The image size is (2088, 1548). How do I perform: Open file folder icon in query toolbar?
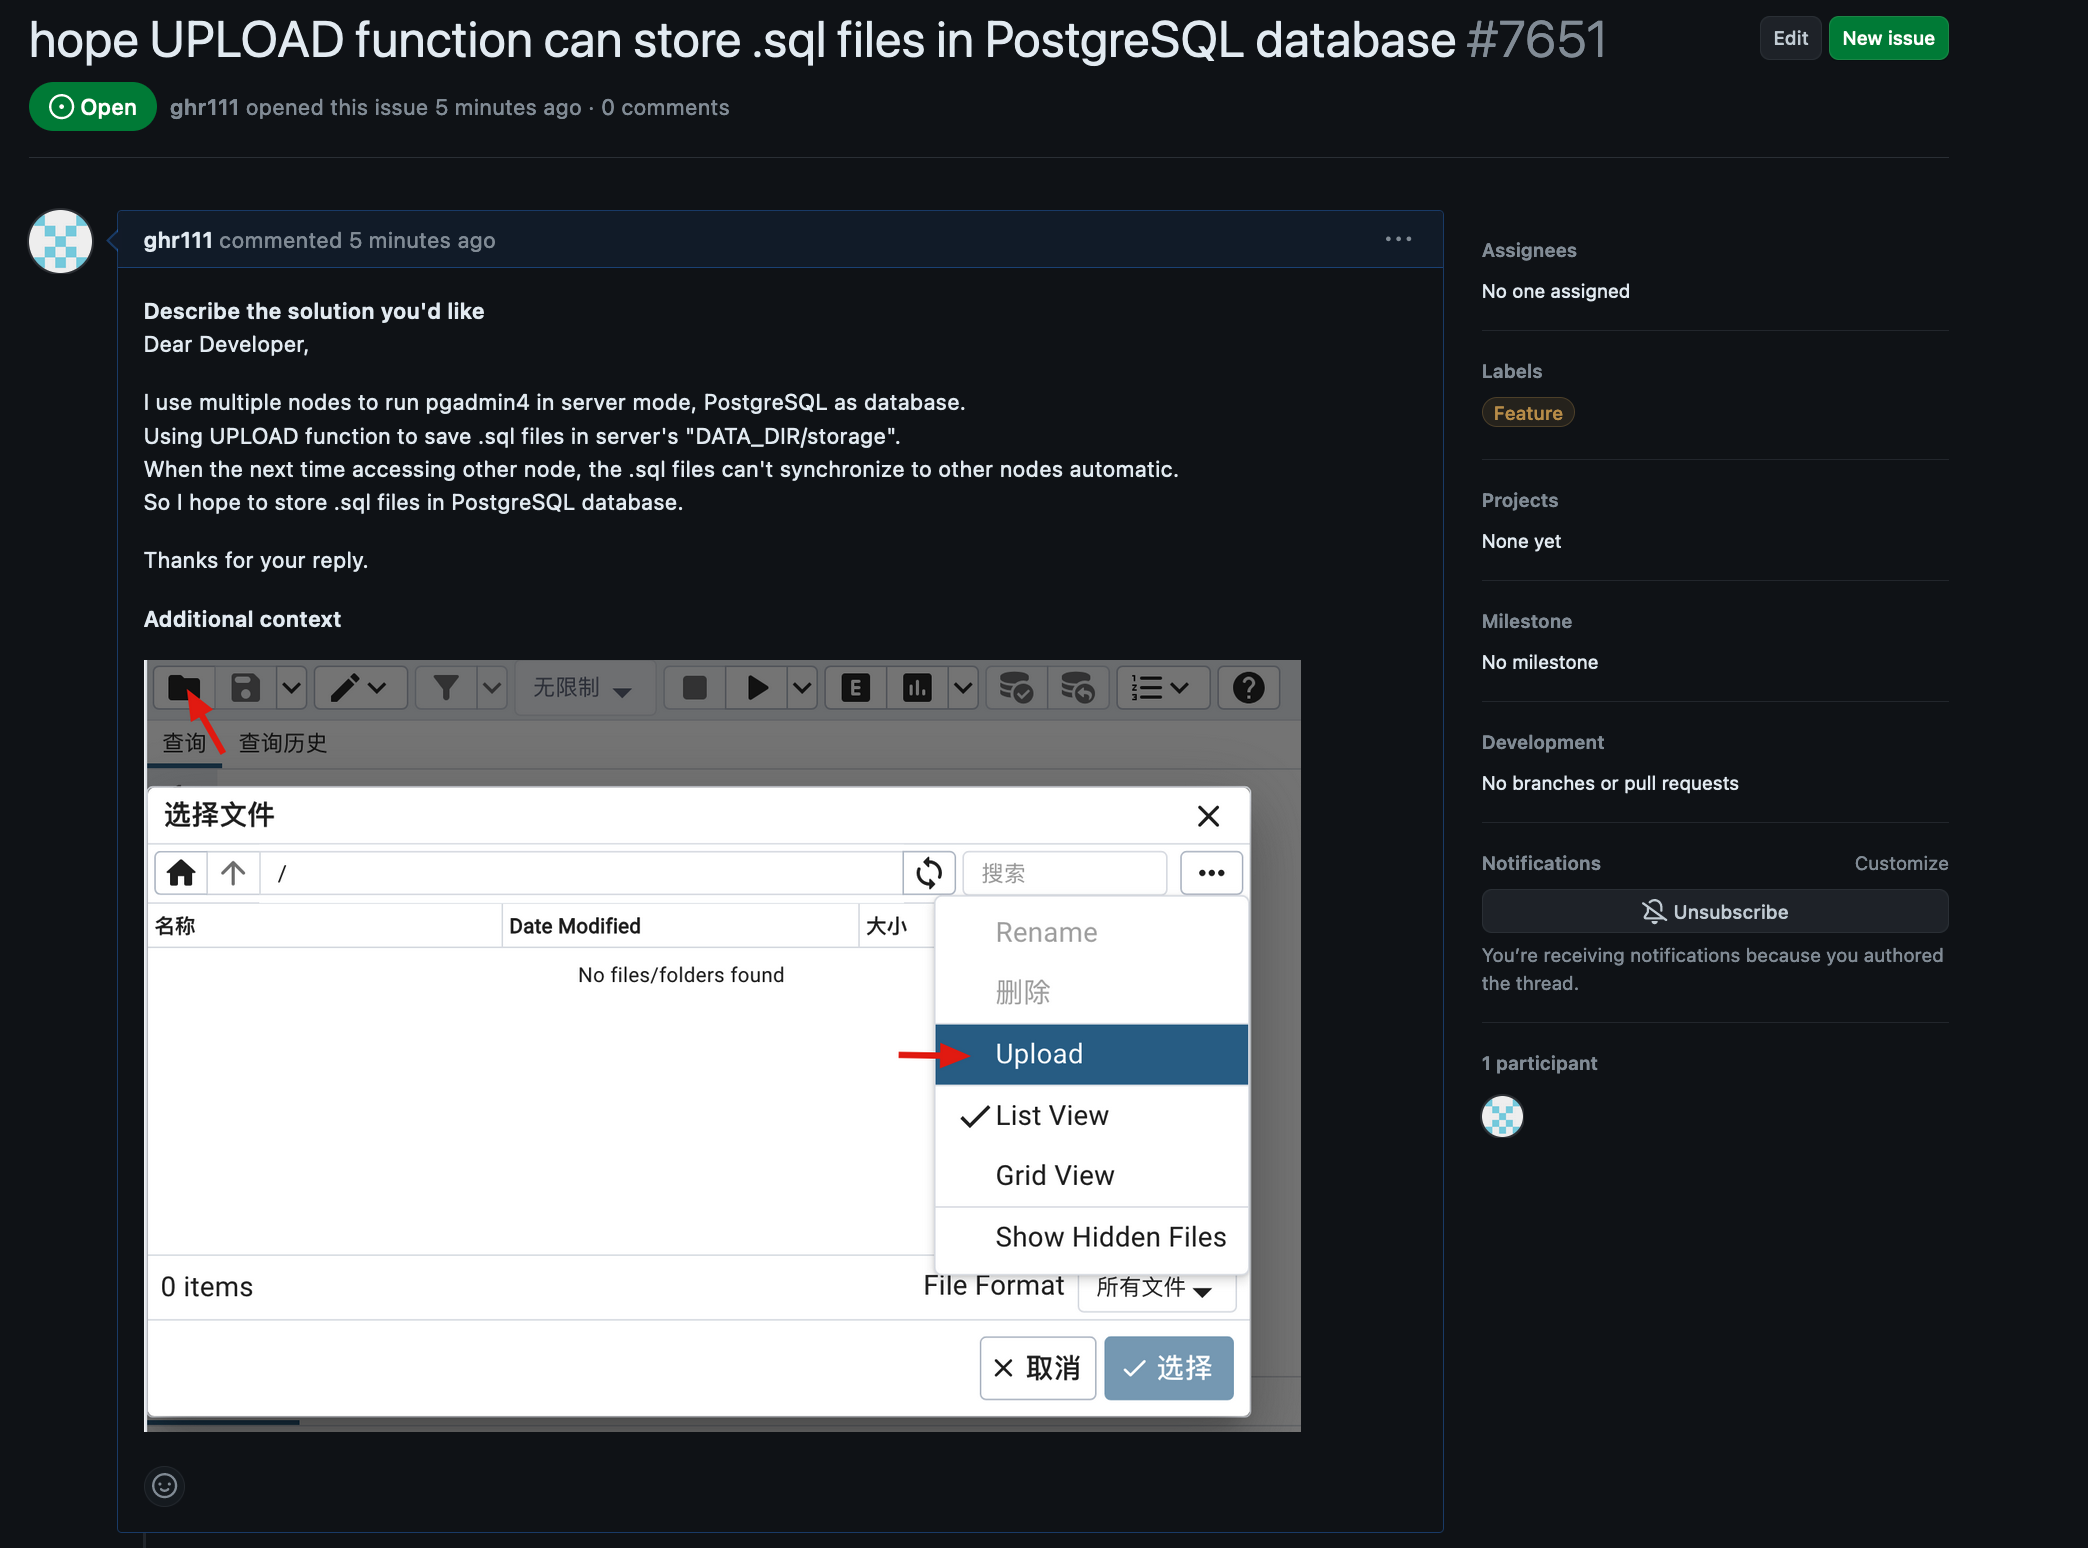[x=184, y=688]
